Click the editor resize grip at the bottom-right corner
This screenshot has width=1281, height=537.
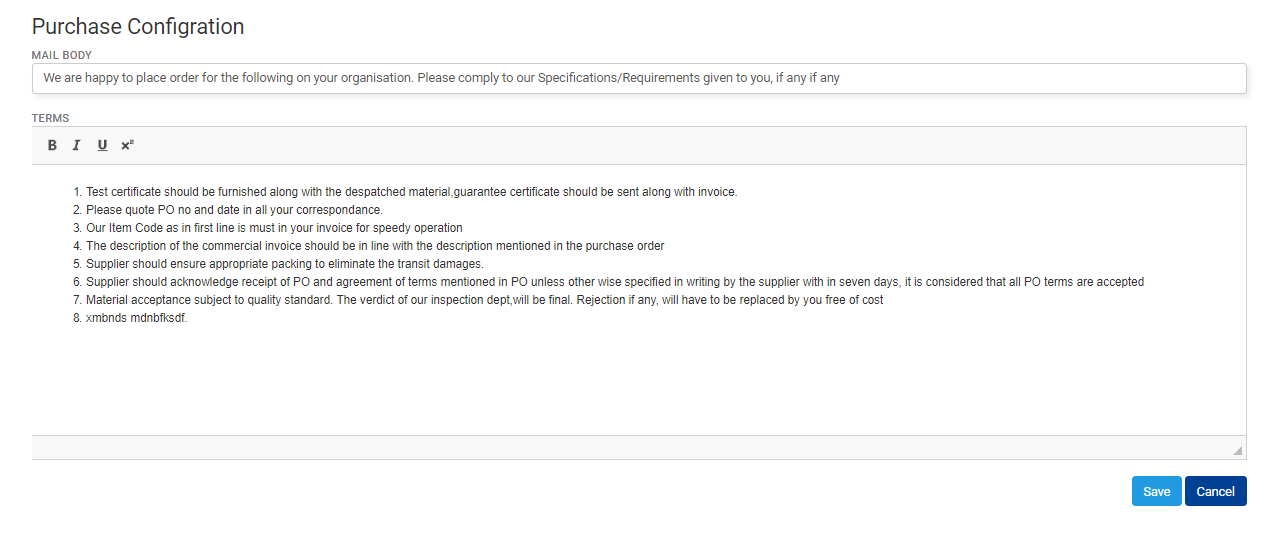point(1238,450)
